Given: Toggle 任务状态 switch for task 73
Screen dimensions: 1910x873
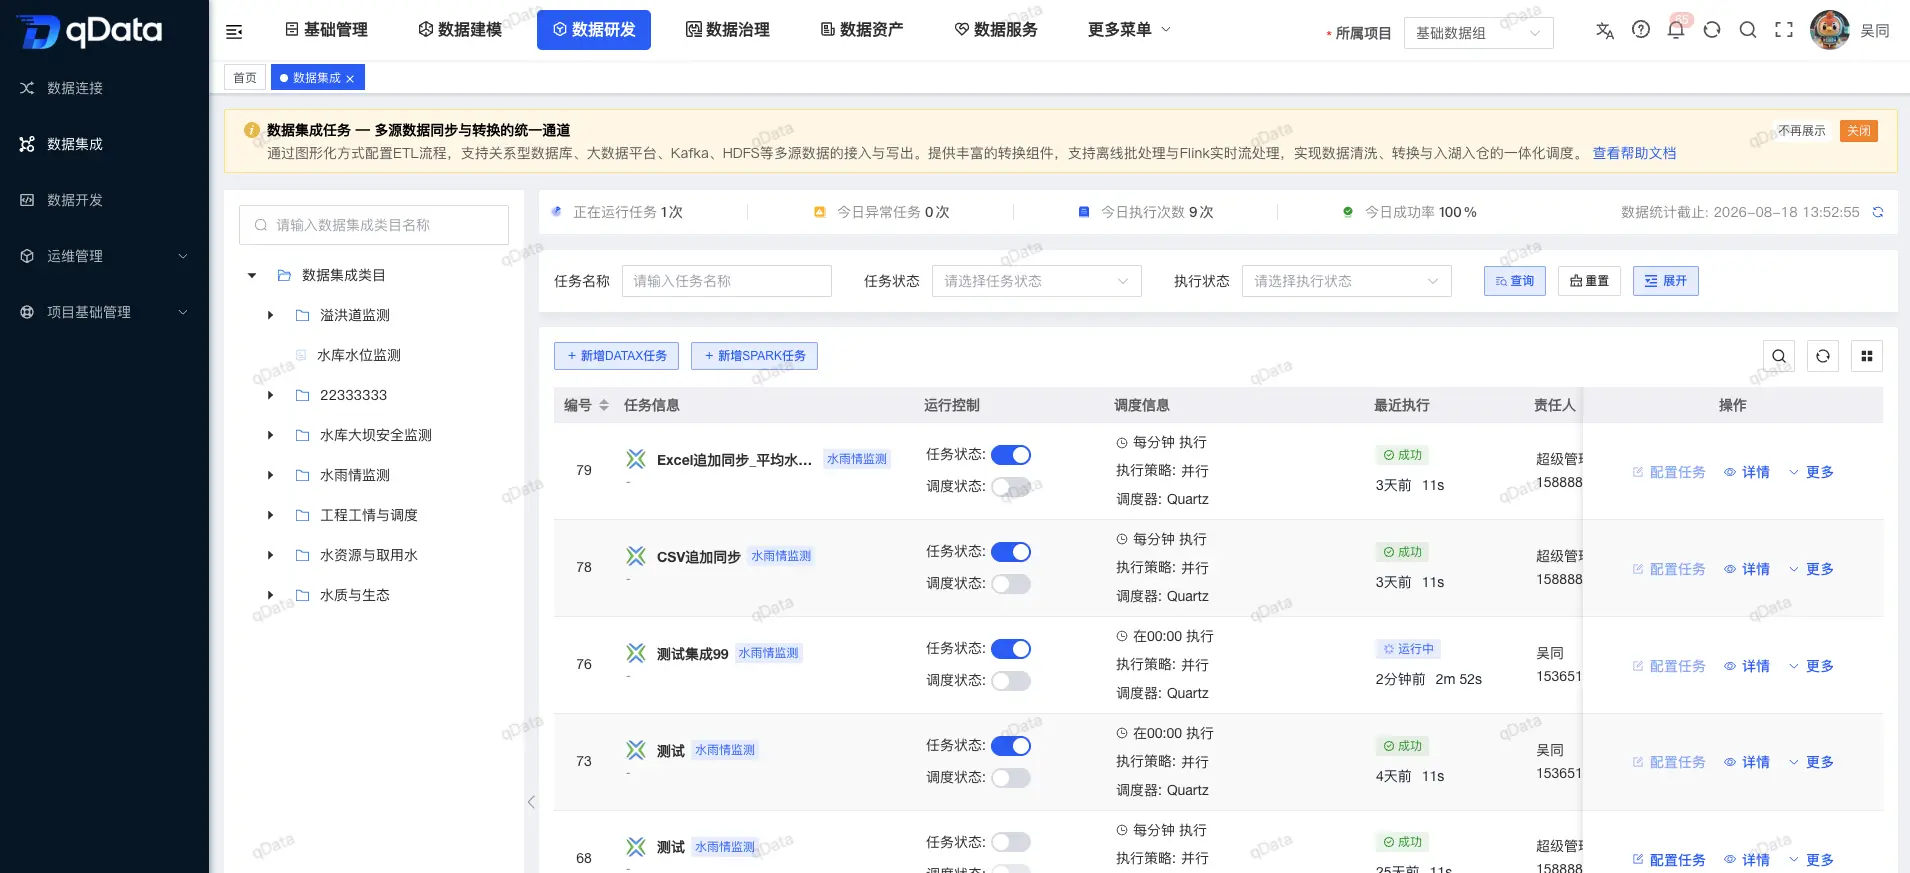Looking at the screenshot, I should (x=1011, y=746).
